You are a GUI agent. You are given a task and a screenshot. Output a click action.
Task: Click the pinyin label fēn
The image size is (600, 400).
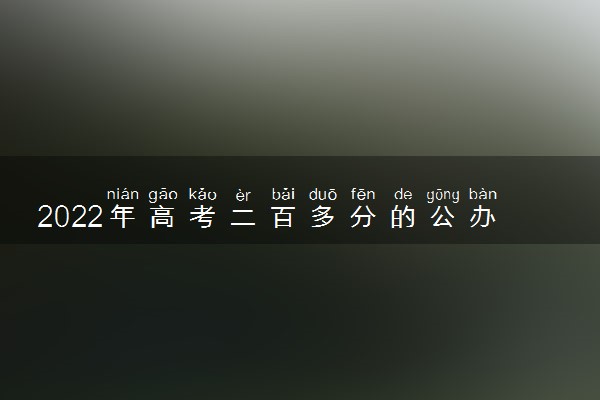[x=363, y=194]
